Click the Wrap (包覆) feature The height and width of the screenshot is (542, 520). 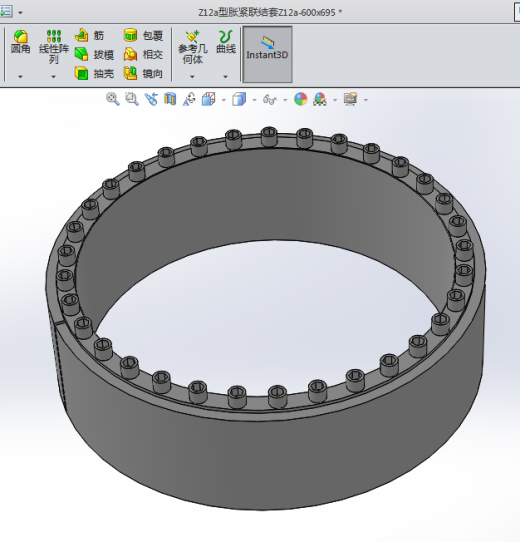[x=143, y=35]
